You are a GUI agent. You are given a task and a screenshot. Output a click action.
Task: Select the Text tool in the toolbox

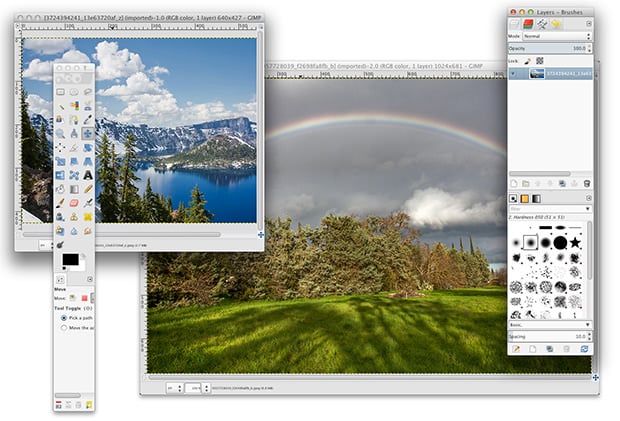coord(88,175)
